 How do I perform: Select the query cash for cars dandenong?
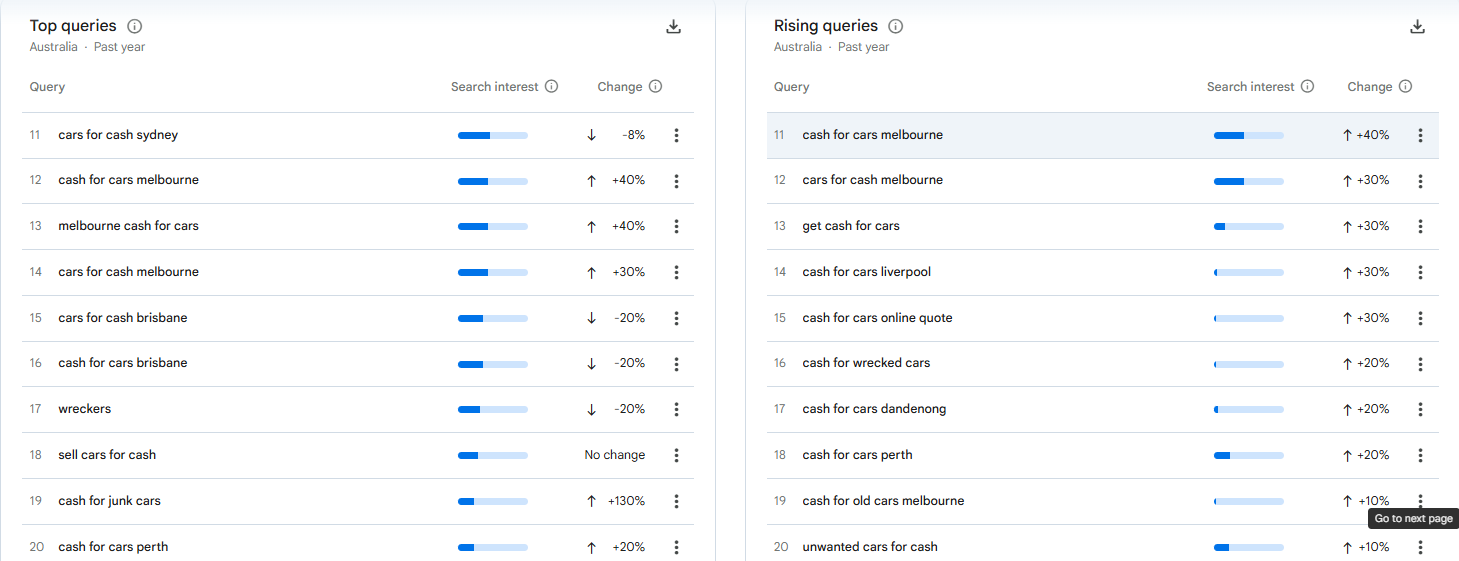(x=874, y=409)
